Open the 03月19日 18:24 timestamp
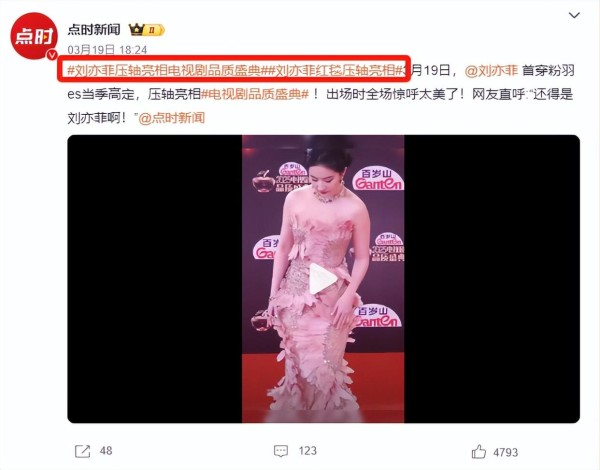This screenshot has height=470, width=600. [107, 50]
